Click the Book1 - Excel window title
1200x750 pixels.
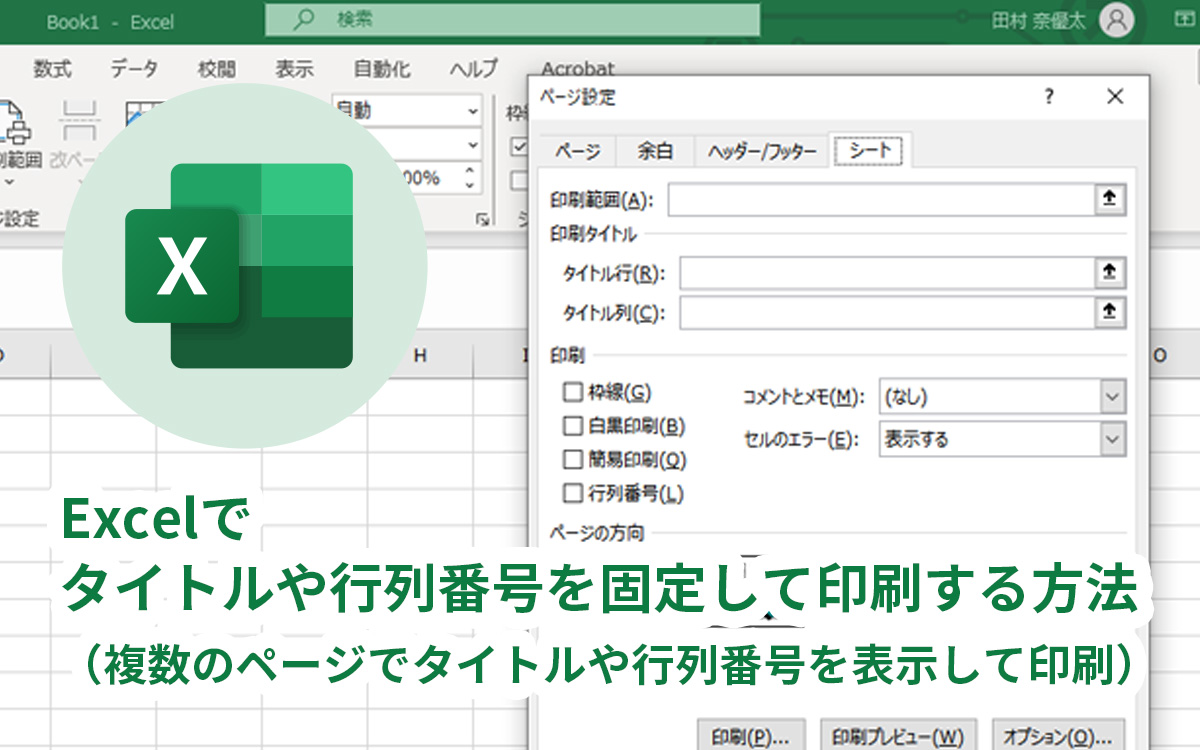coord(110,21)
